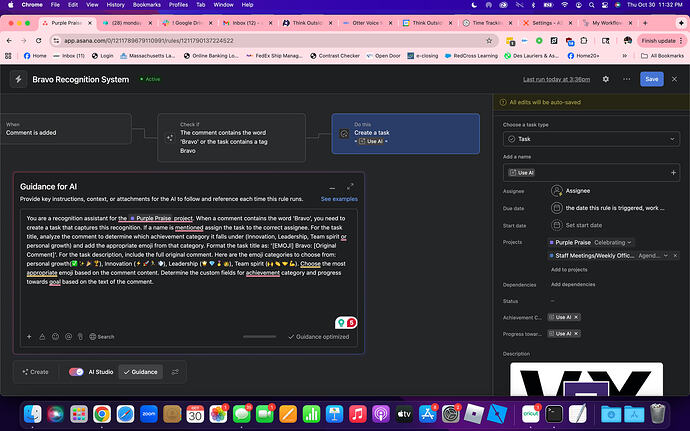Expand Guidance for AI to full size
This screenshot has width=690, height=431.
pyautogui.click(x=350, y=187)
